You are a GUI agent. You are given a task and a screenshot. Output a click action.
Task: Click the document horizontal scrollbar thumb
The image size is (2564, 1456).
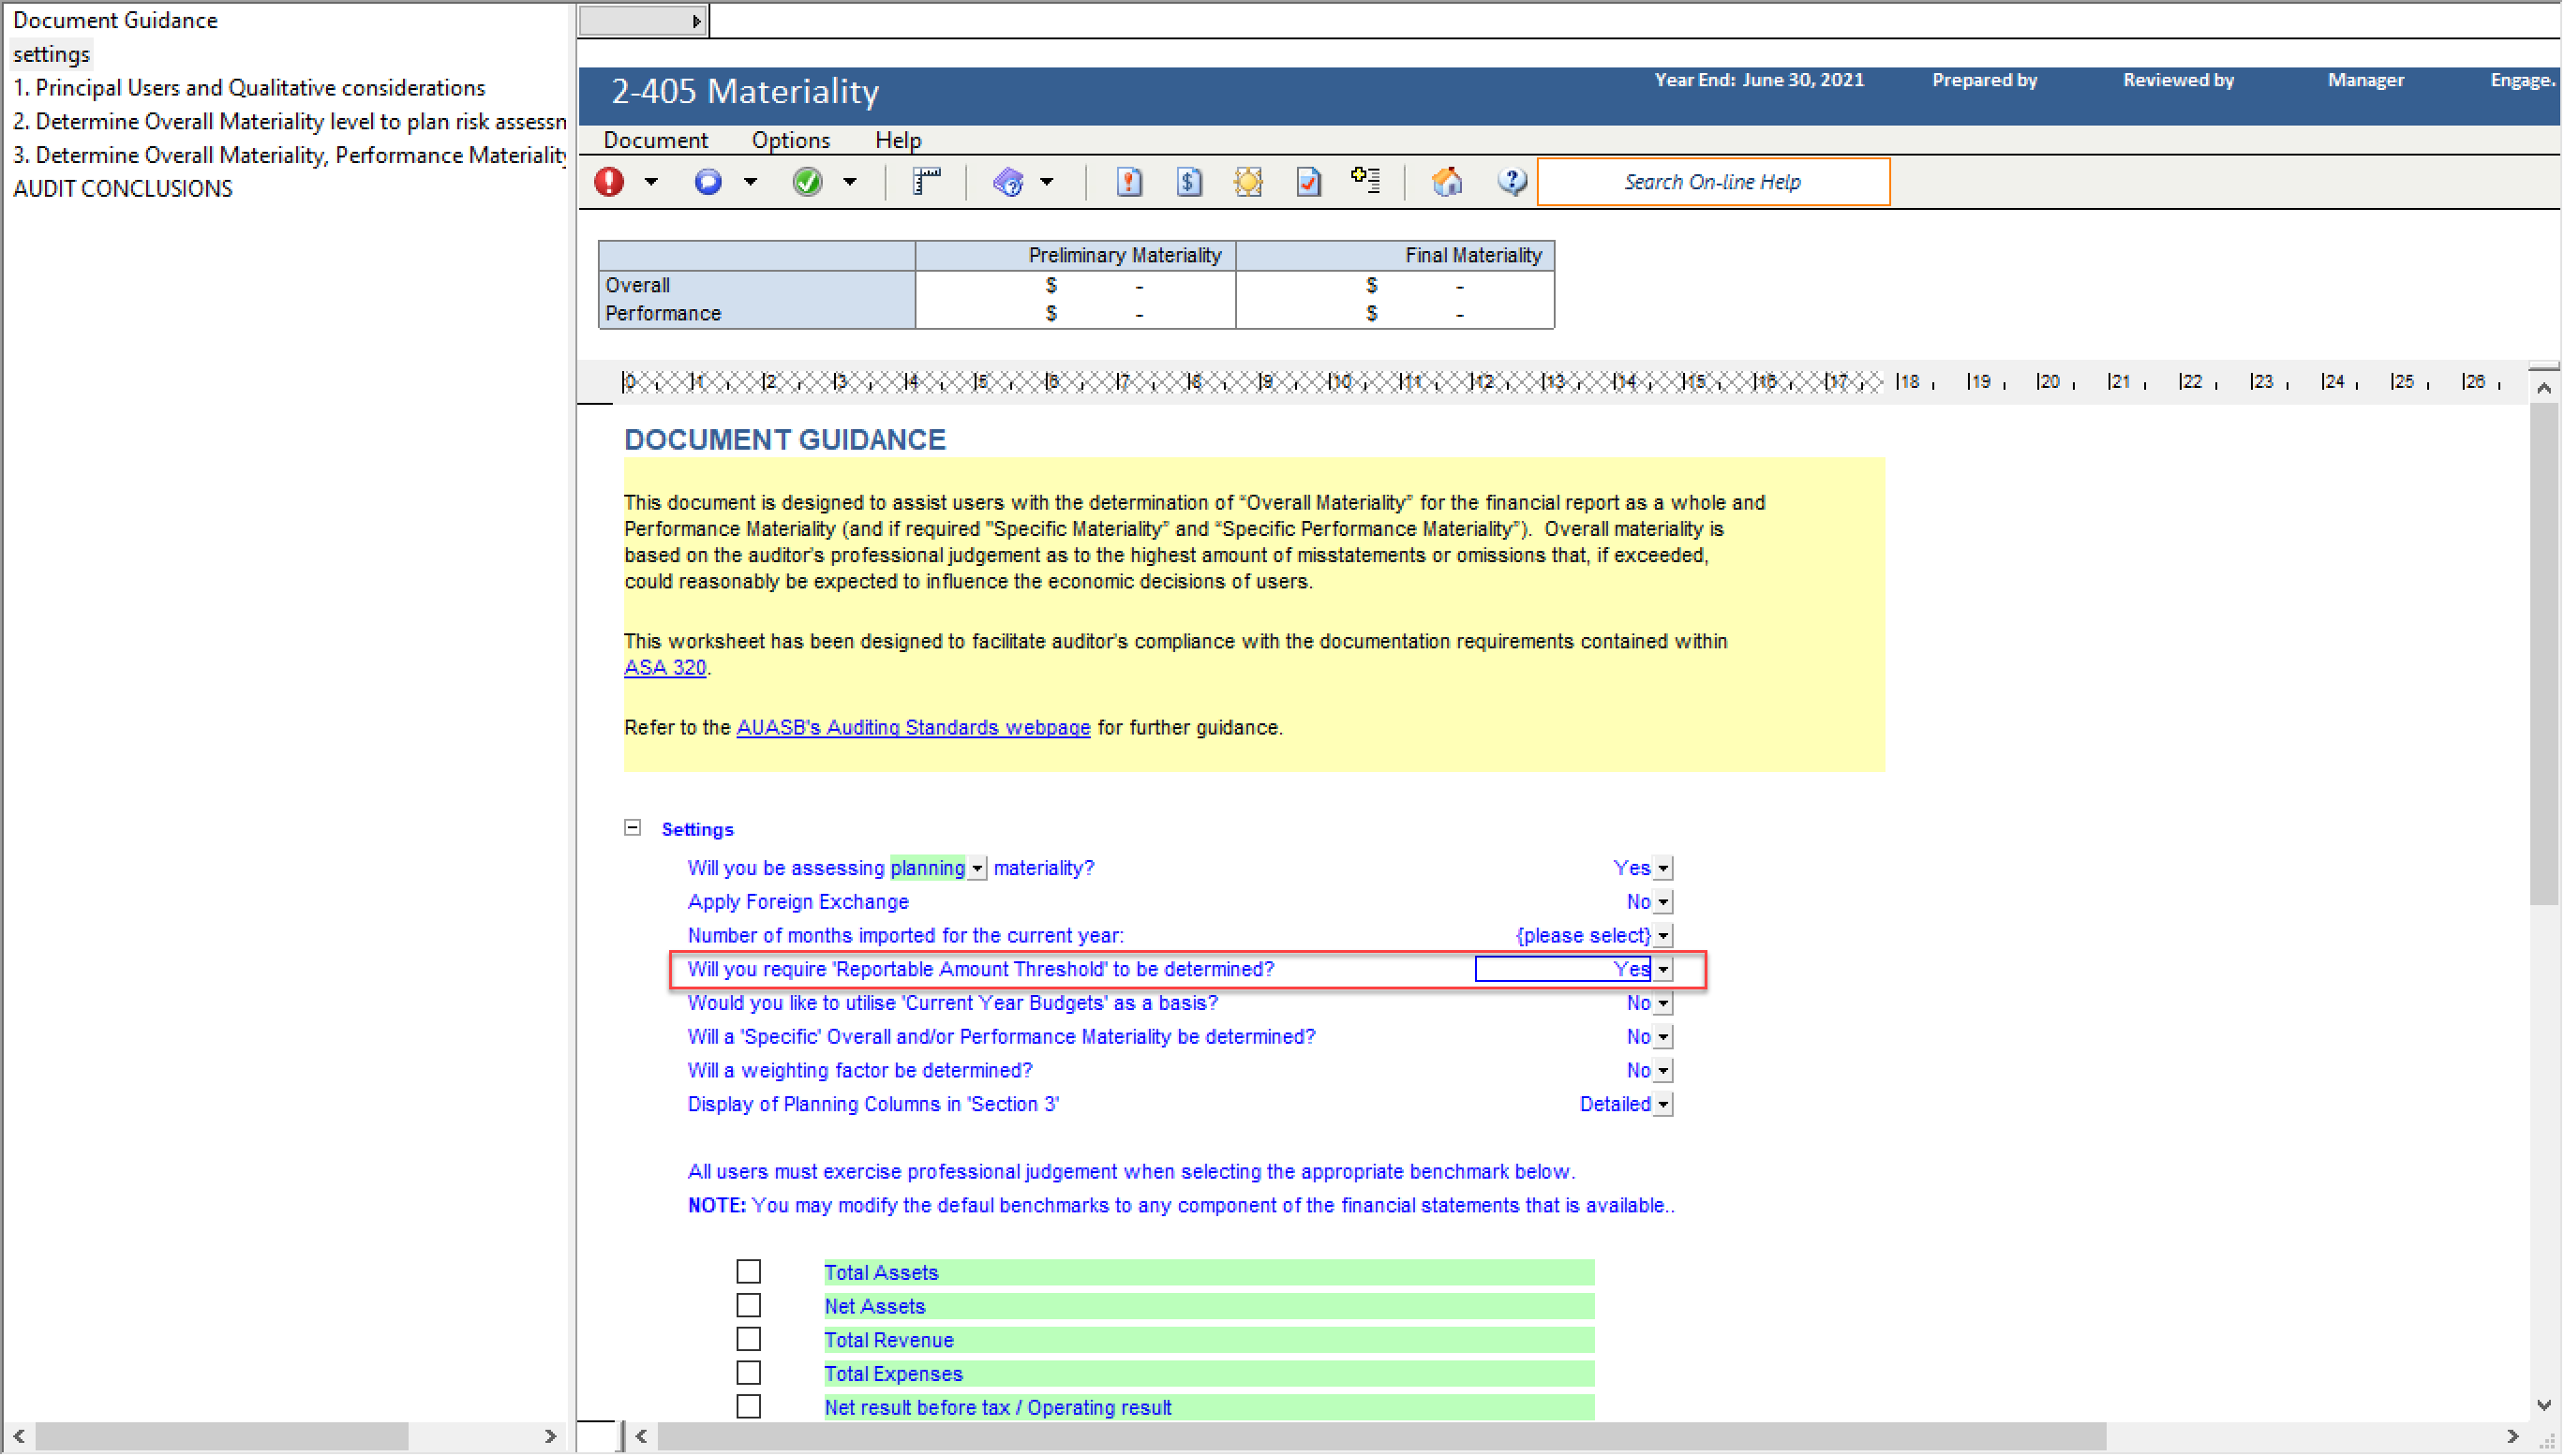[1382, 1437]
